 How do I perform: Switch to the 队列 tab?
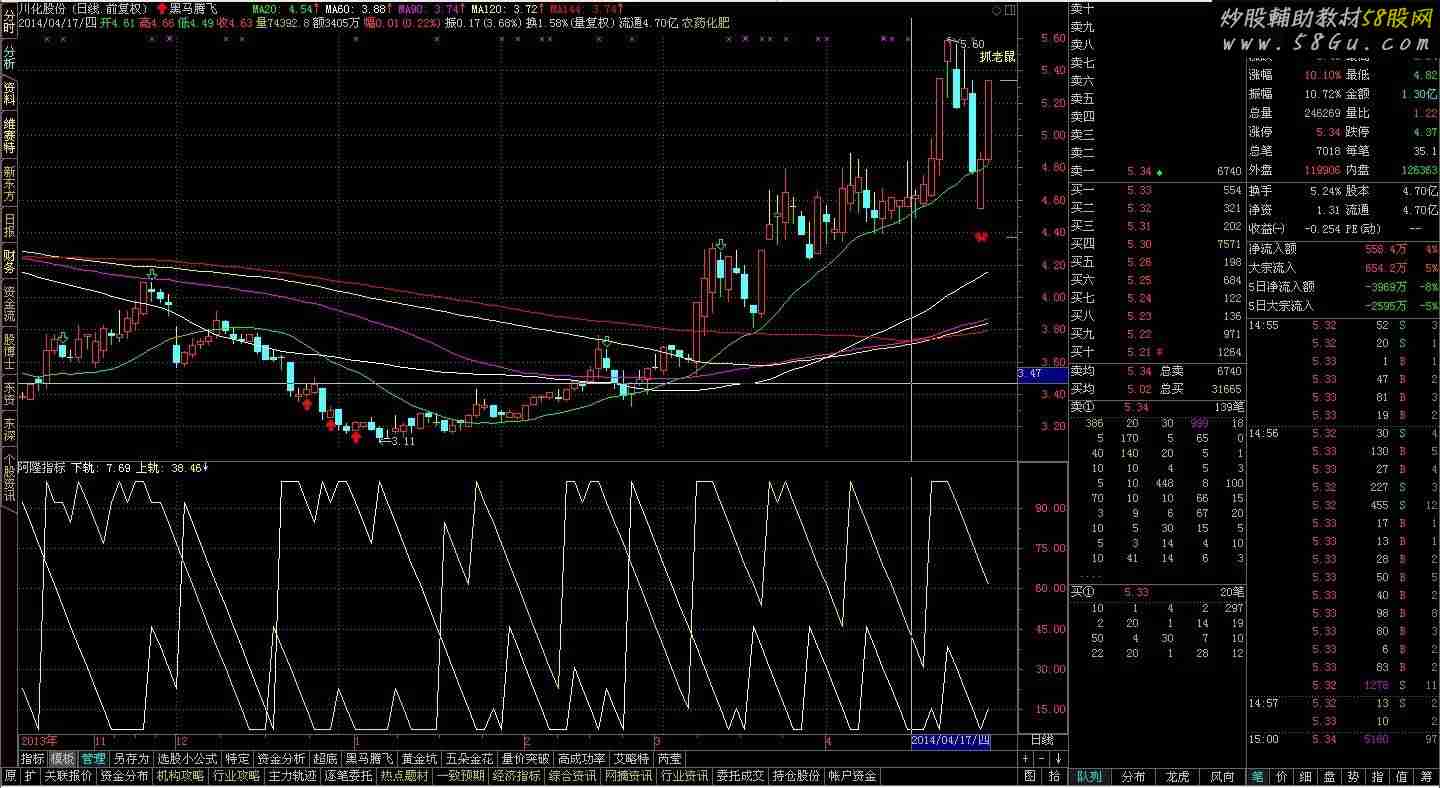1090,776
